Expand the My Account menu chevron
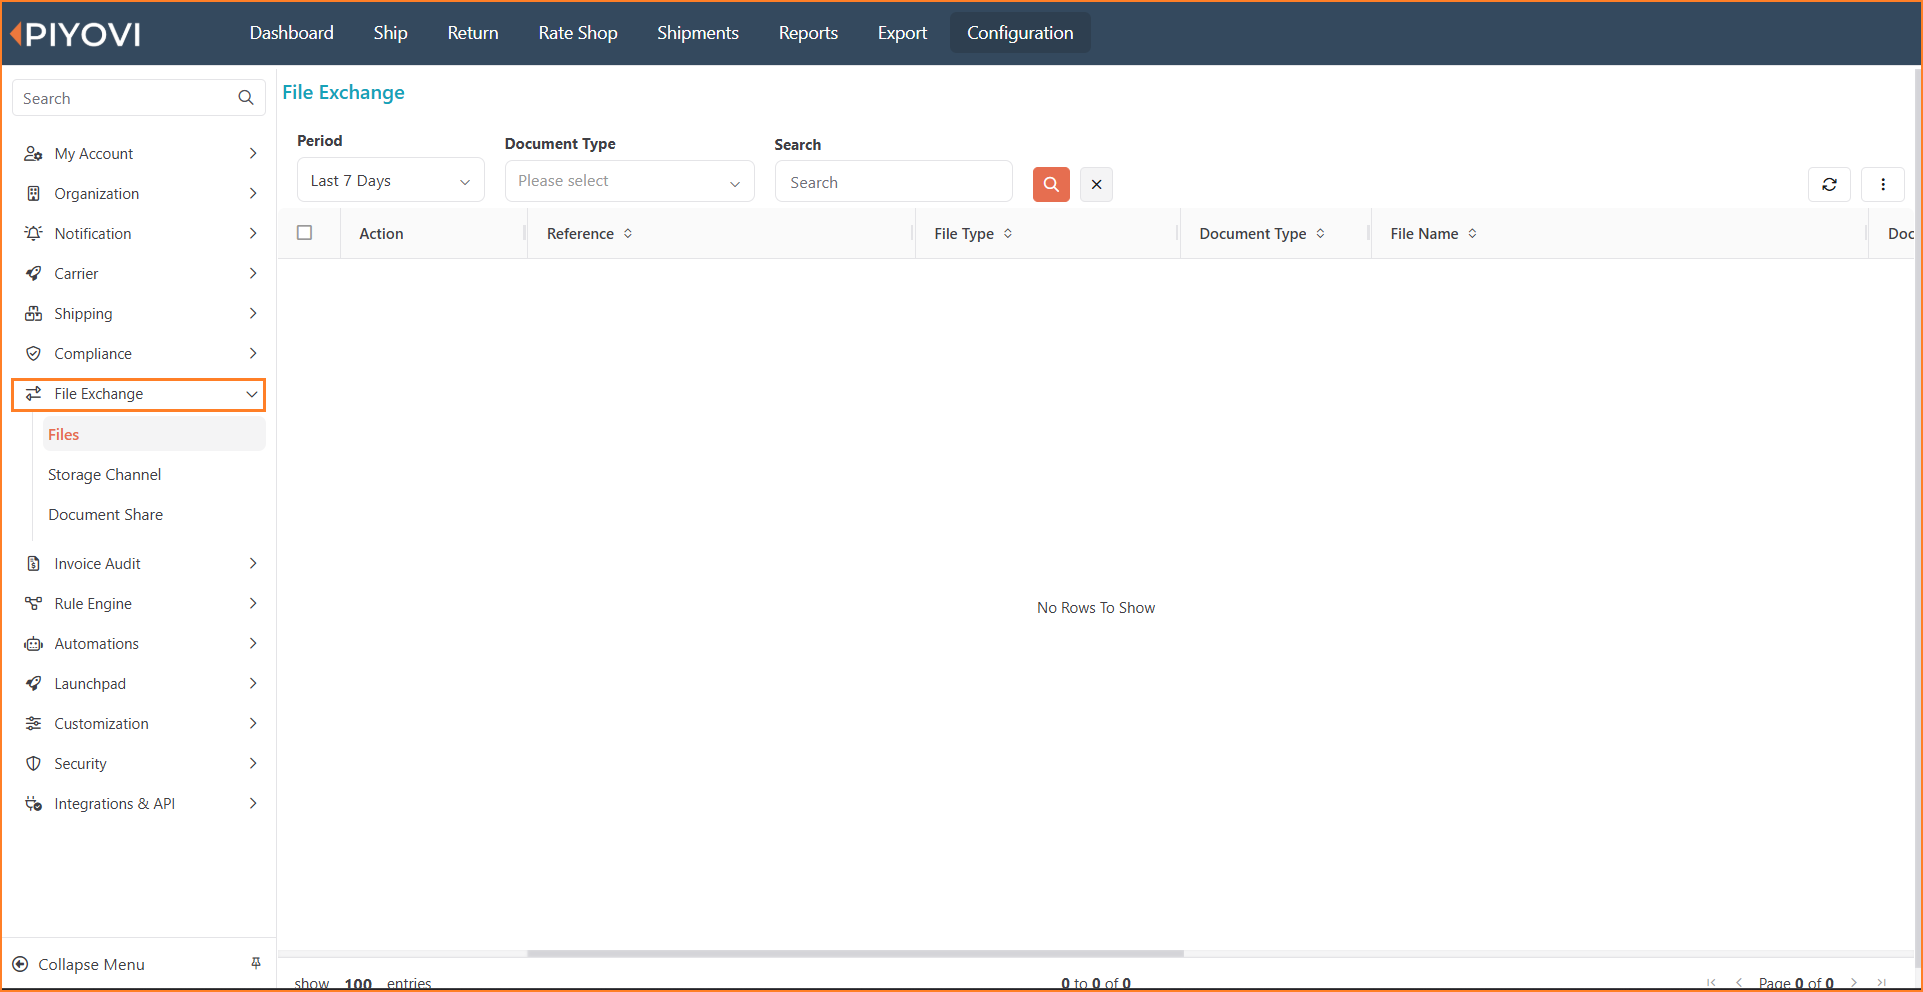This screenshot has width=1923, height=992. point(253,153)
